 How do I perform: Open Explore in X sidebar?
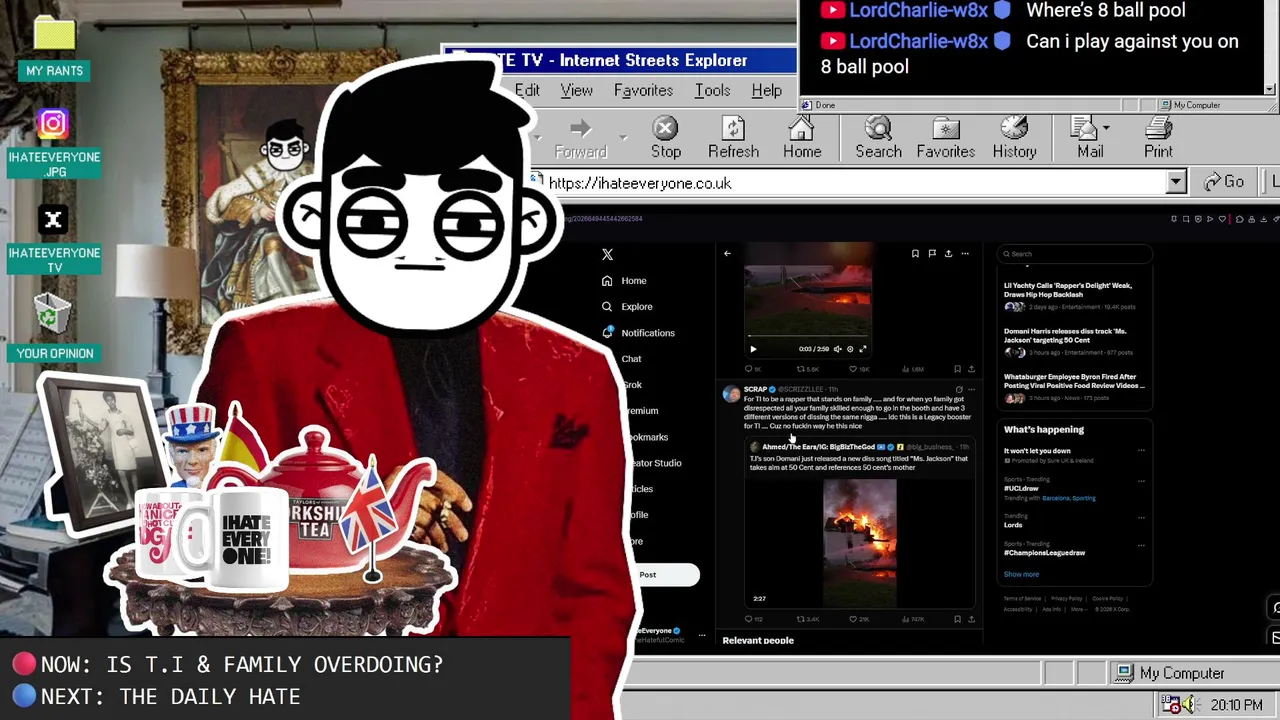click(x=627, y=307)
